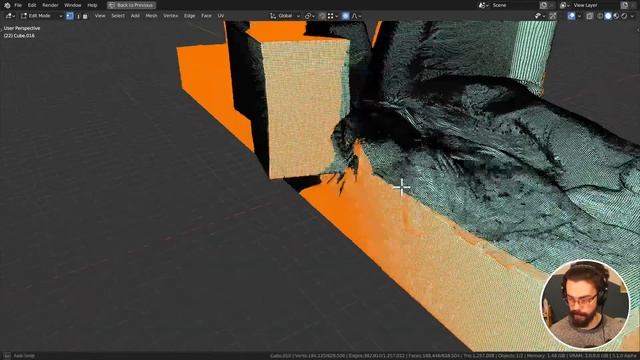Switch to material preview shading

click(616, 16)
